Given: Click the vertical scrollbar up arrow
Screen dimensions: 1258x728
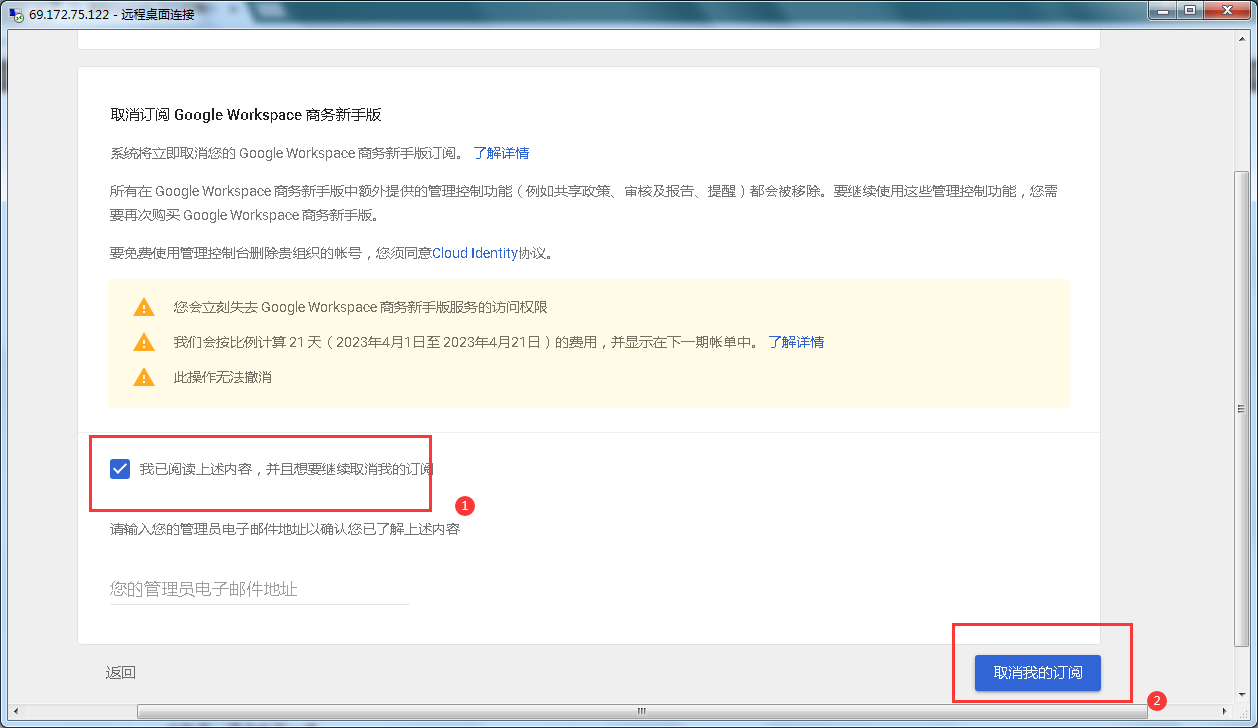Looking at the screenshot, I should point(1242,39).
